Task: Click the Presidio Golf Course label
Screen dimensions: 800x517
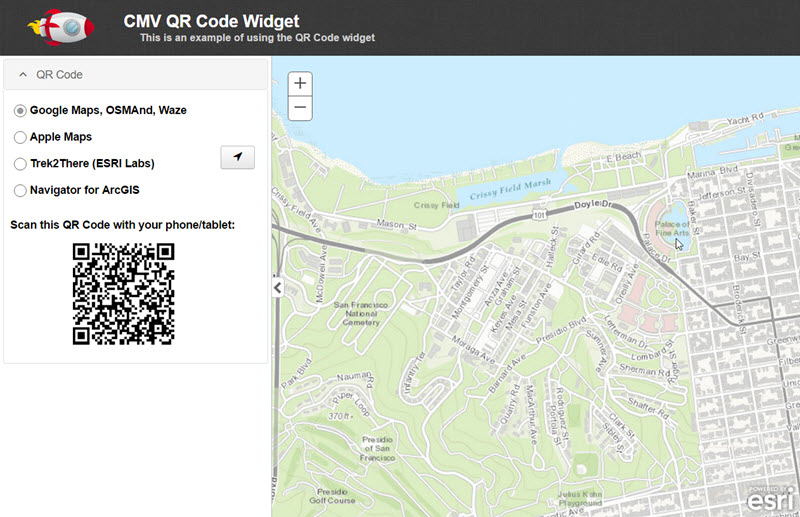Action: (x=332, y=496)
